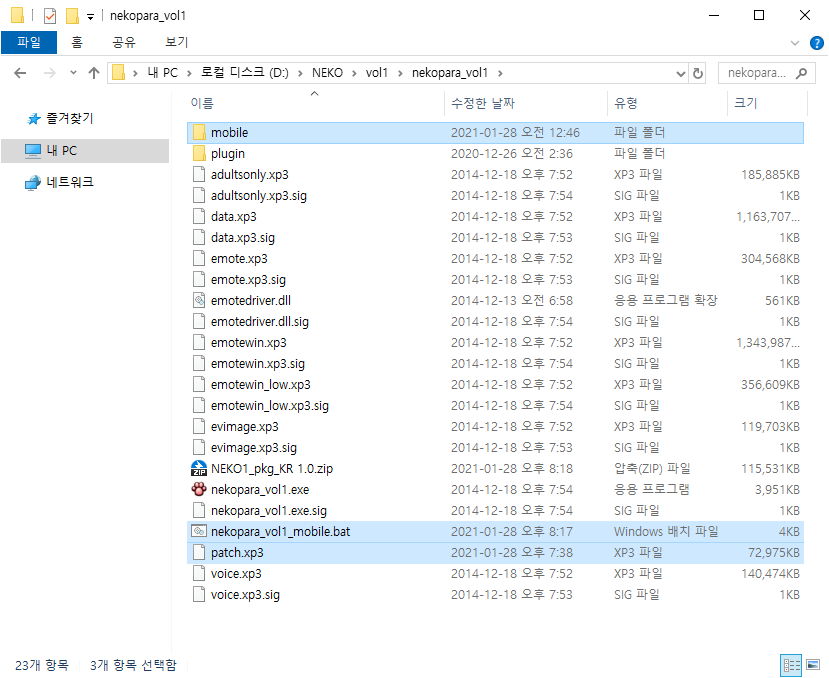Click the window system folder icon
829x678 pixels.
pyautogui.click(x=17, y=15)
